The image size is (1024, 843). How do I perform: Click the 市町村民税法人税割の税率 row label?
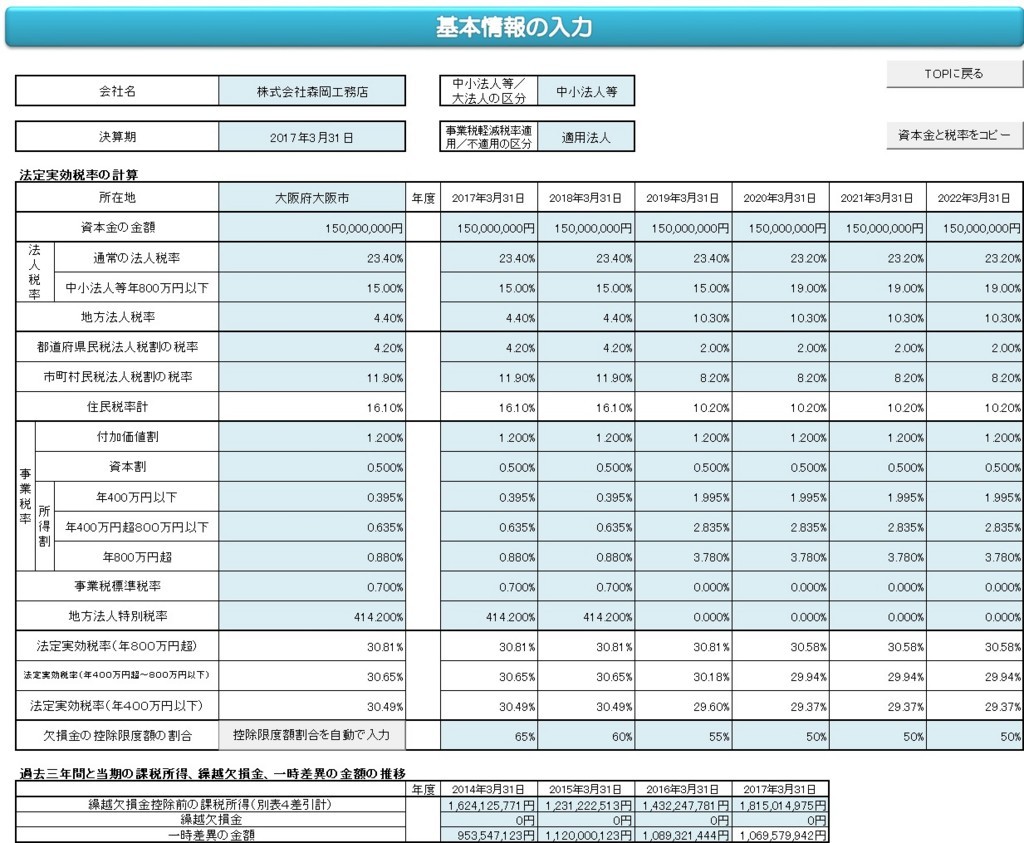(118, 377)
